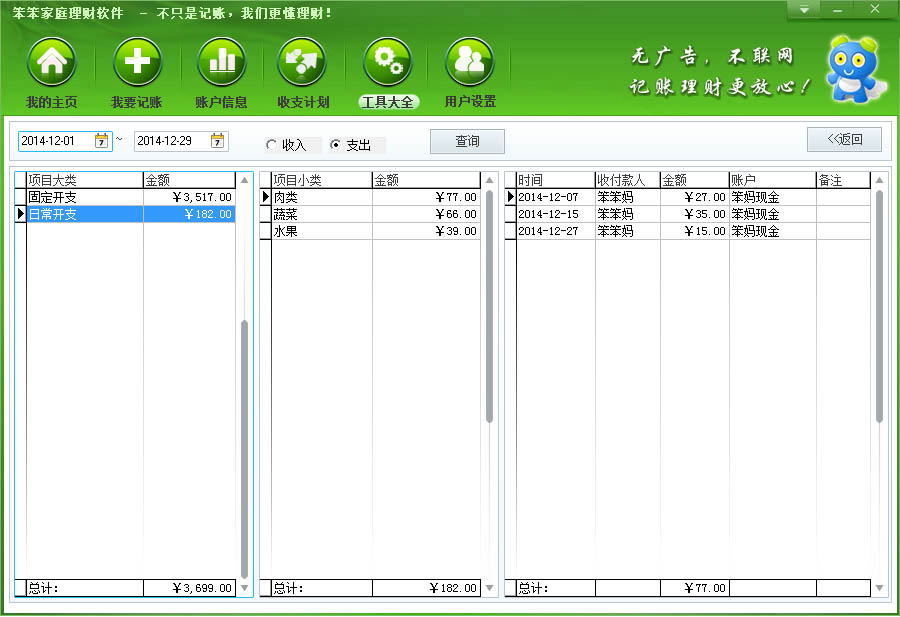
Task: Select the 工具大全 gears icon
Action: (x=387, y=61)
